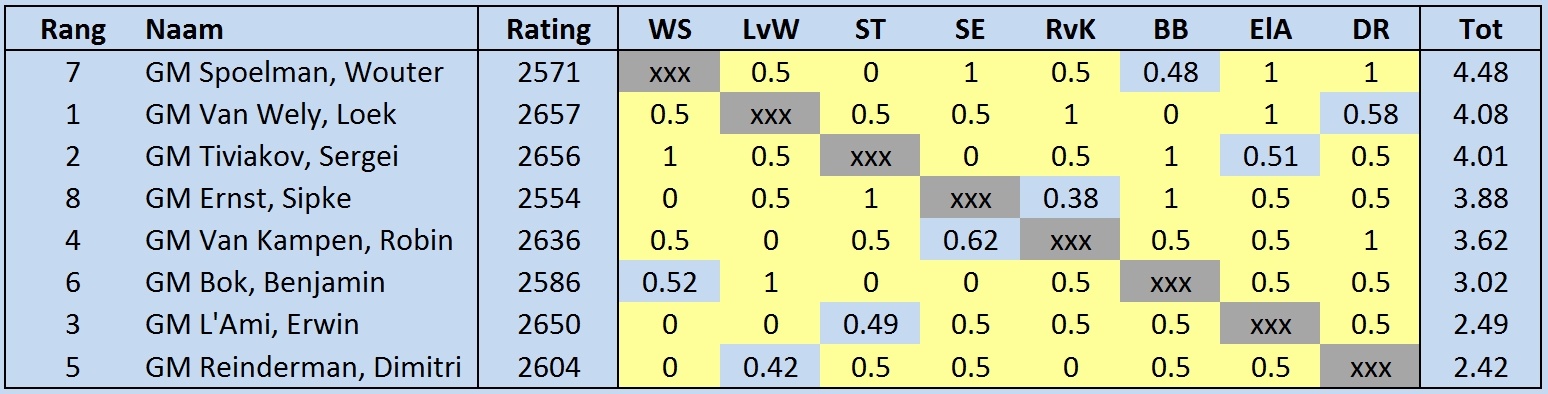Click the Rating column header
Viewport: 1548px width, 394px height.
[549, 30]
